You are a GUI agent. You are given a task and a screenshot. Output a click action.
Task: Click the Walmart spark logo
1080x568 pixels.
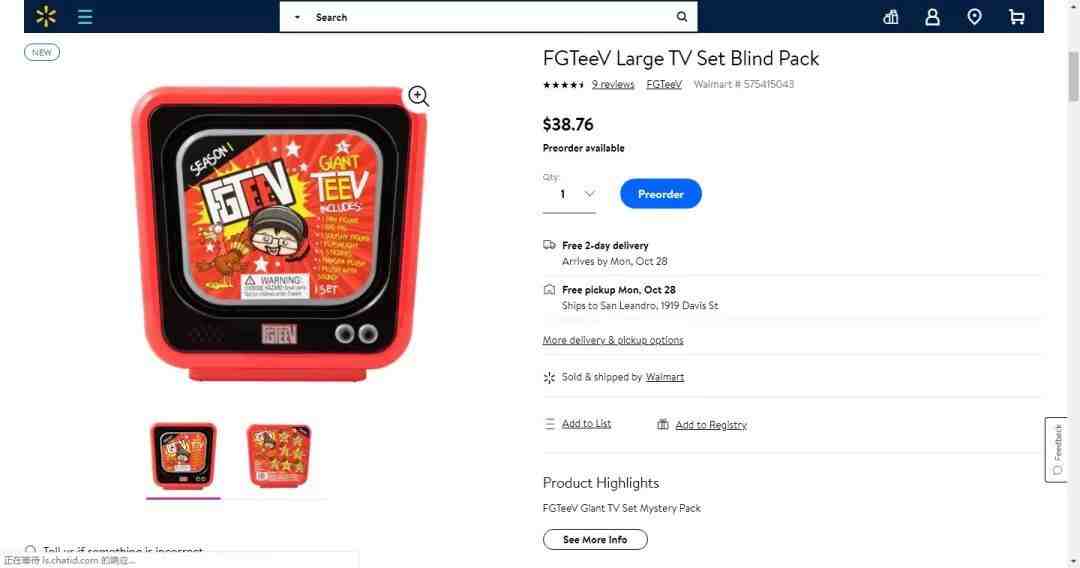coord(45,17)
